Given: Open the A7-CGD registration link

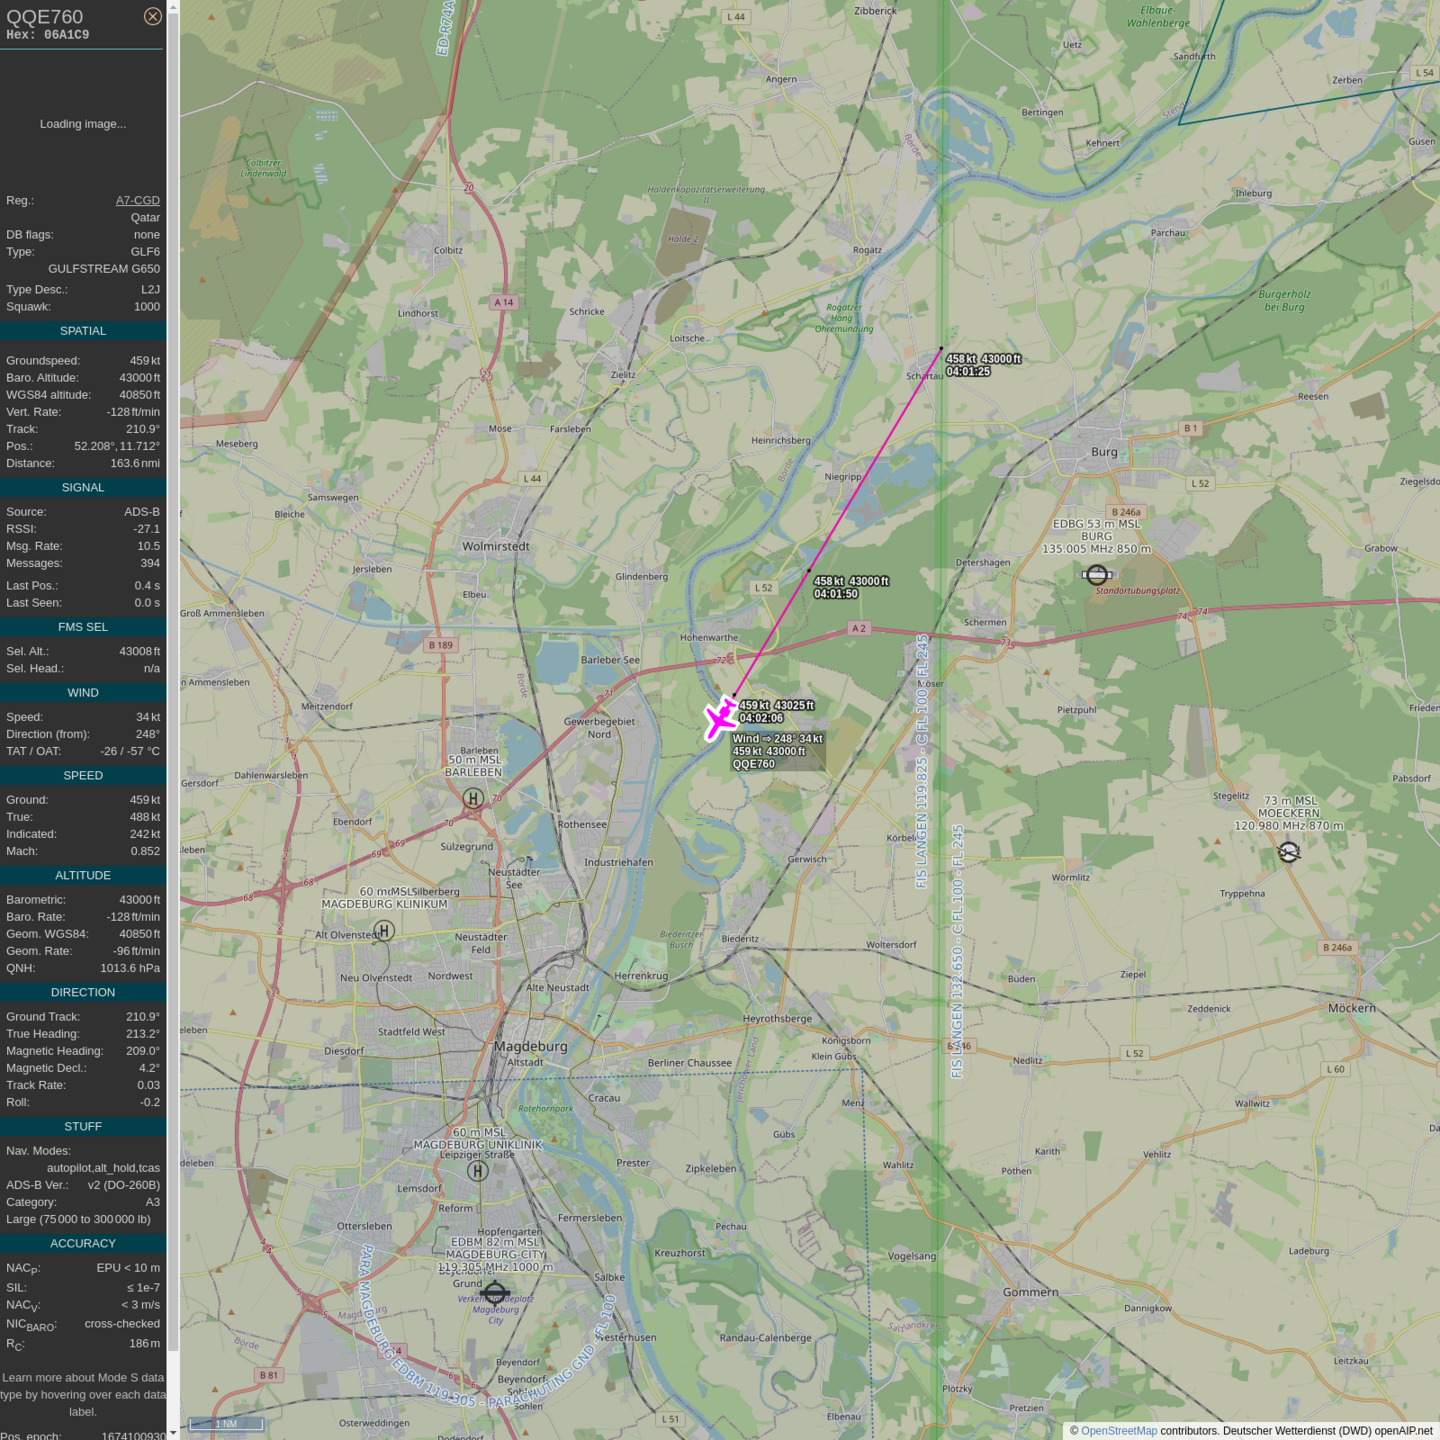Looking at the screenshot, I should (137, 200).
